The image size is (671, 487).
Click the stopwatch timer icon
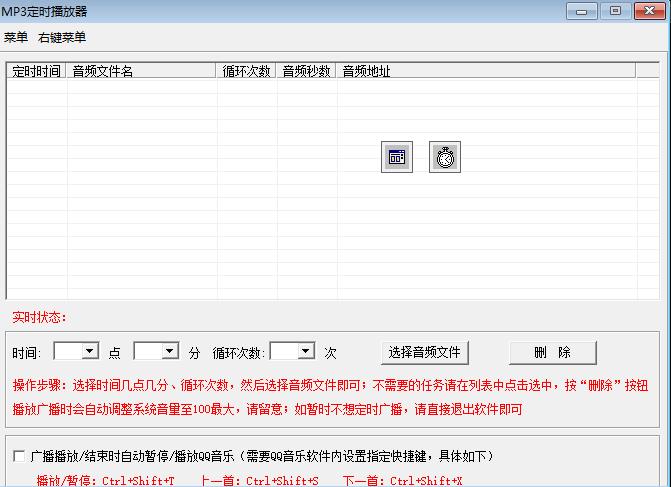[x=445, y=157]
